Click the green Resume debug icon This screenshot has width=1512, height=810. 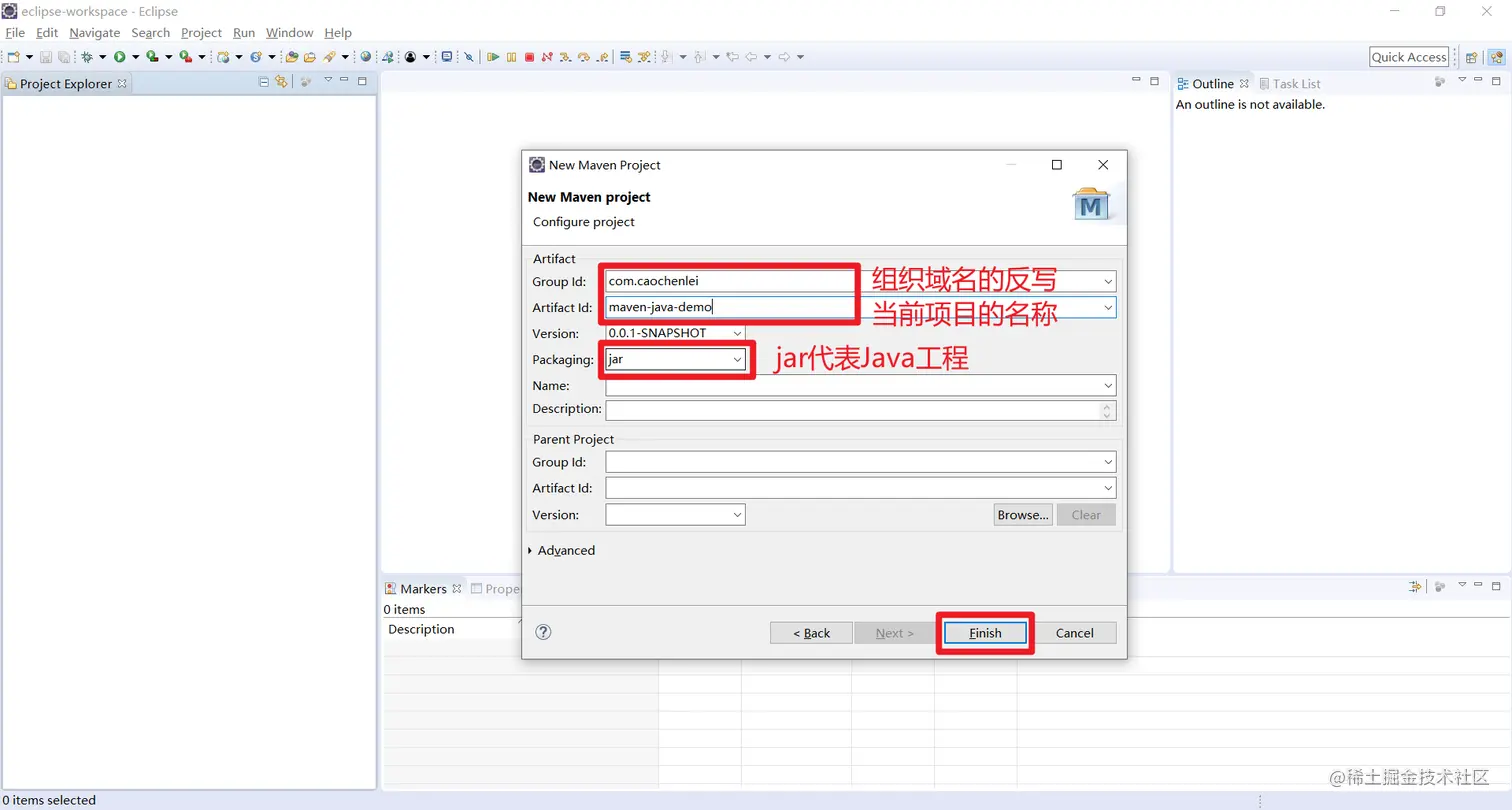pos(493,57)
